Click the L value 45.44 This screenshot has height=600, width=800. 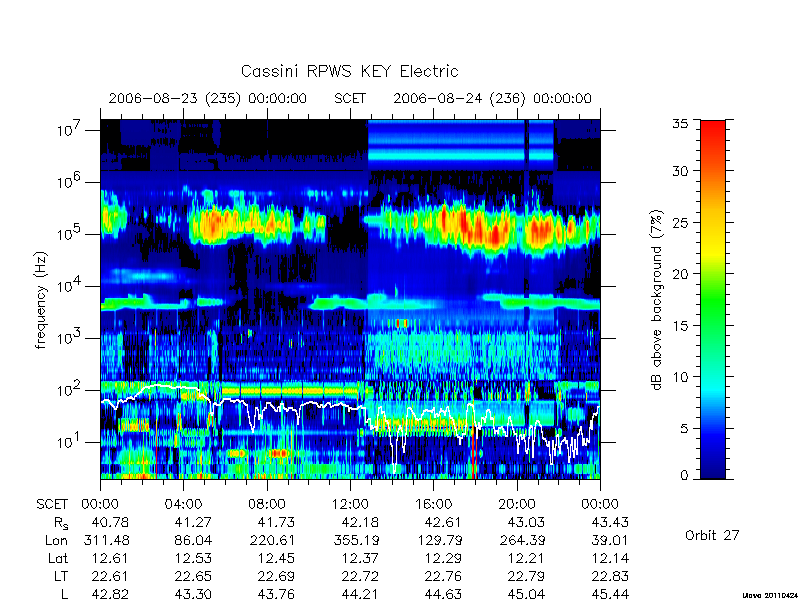[x=610, y=594]
